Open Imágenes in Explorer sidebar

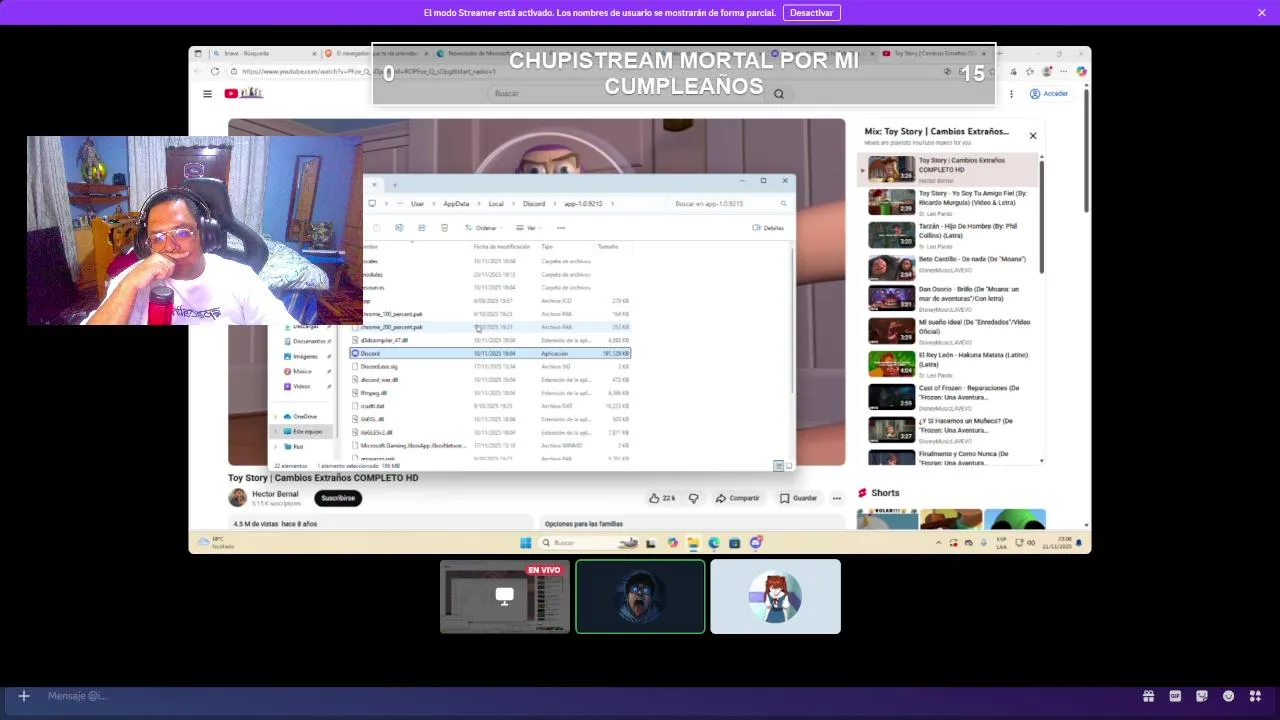(305, 356)
